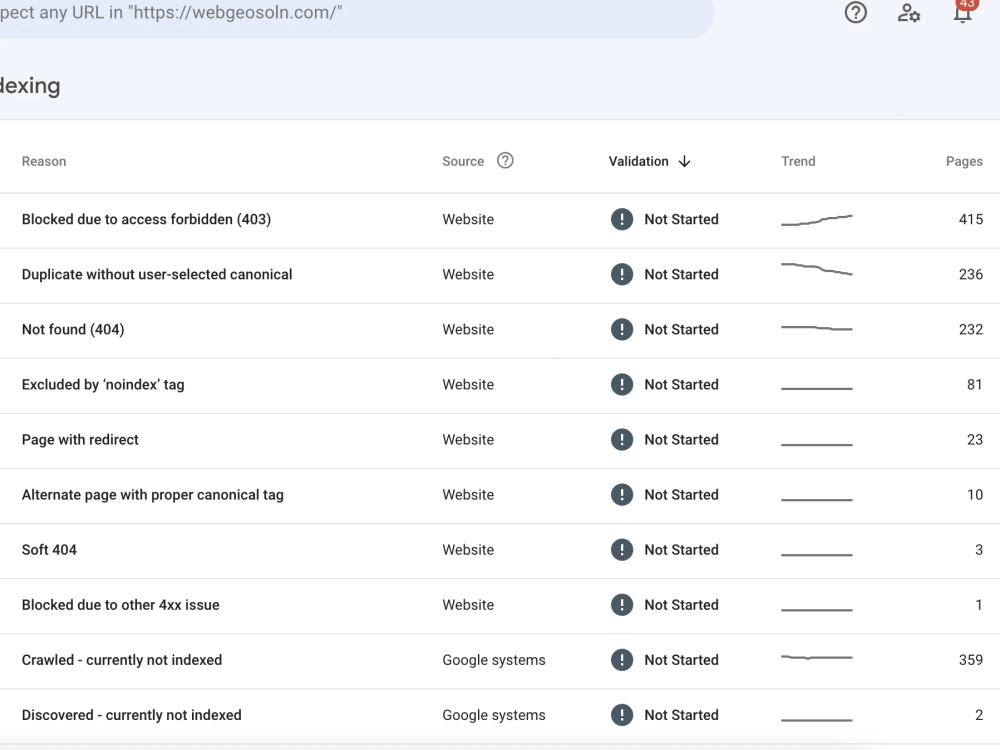1000x750 pixels.
Task: Open users and permissions settings icon
Action: [x=909, y=12]
